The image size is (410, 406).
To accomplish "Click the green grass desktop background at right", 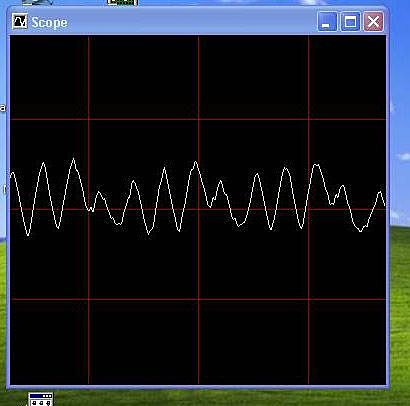I will [400, 317].
